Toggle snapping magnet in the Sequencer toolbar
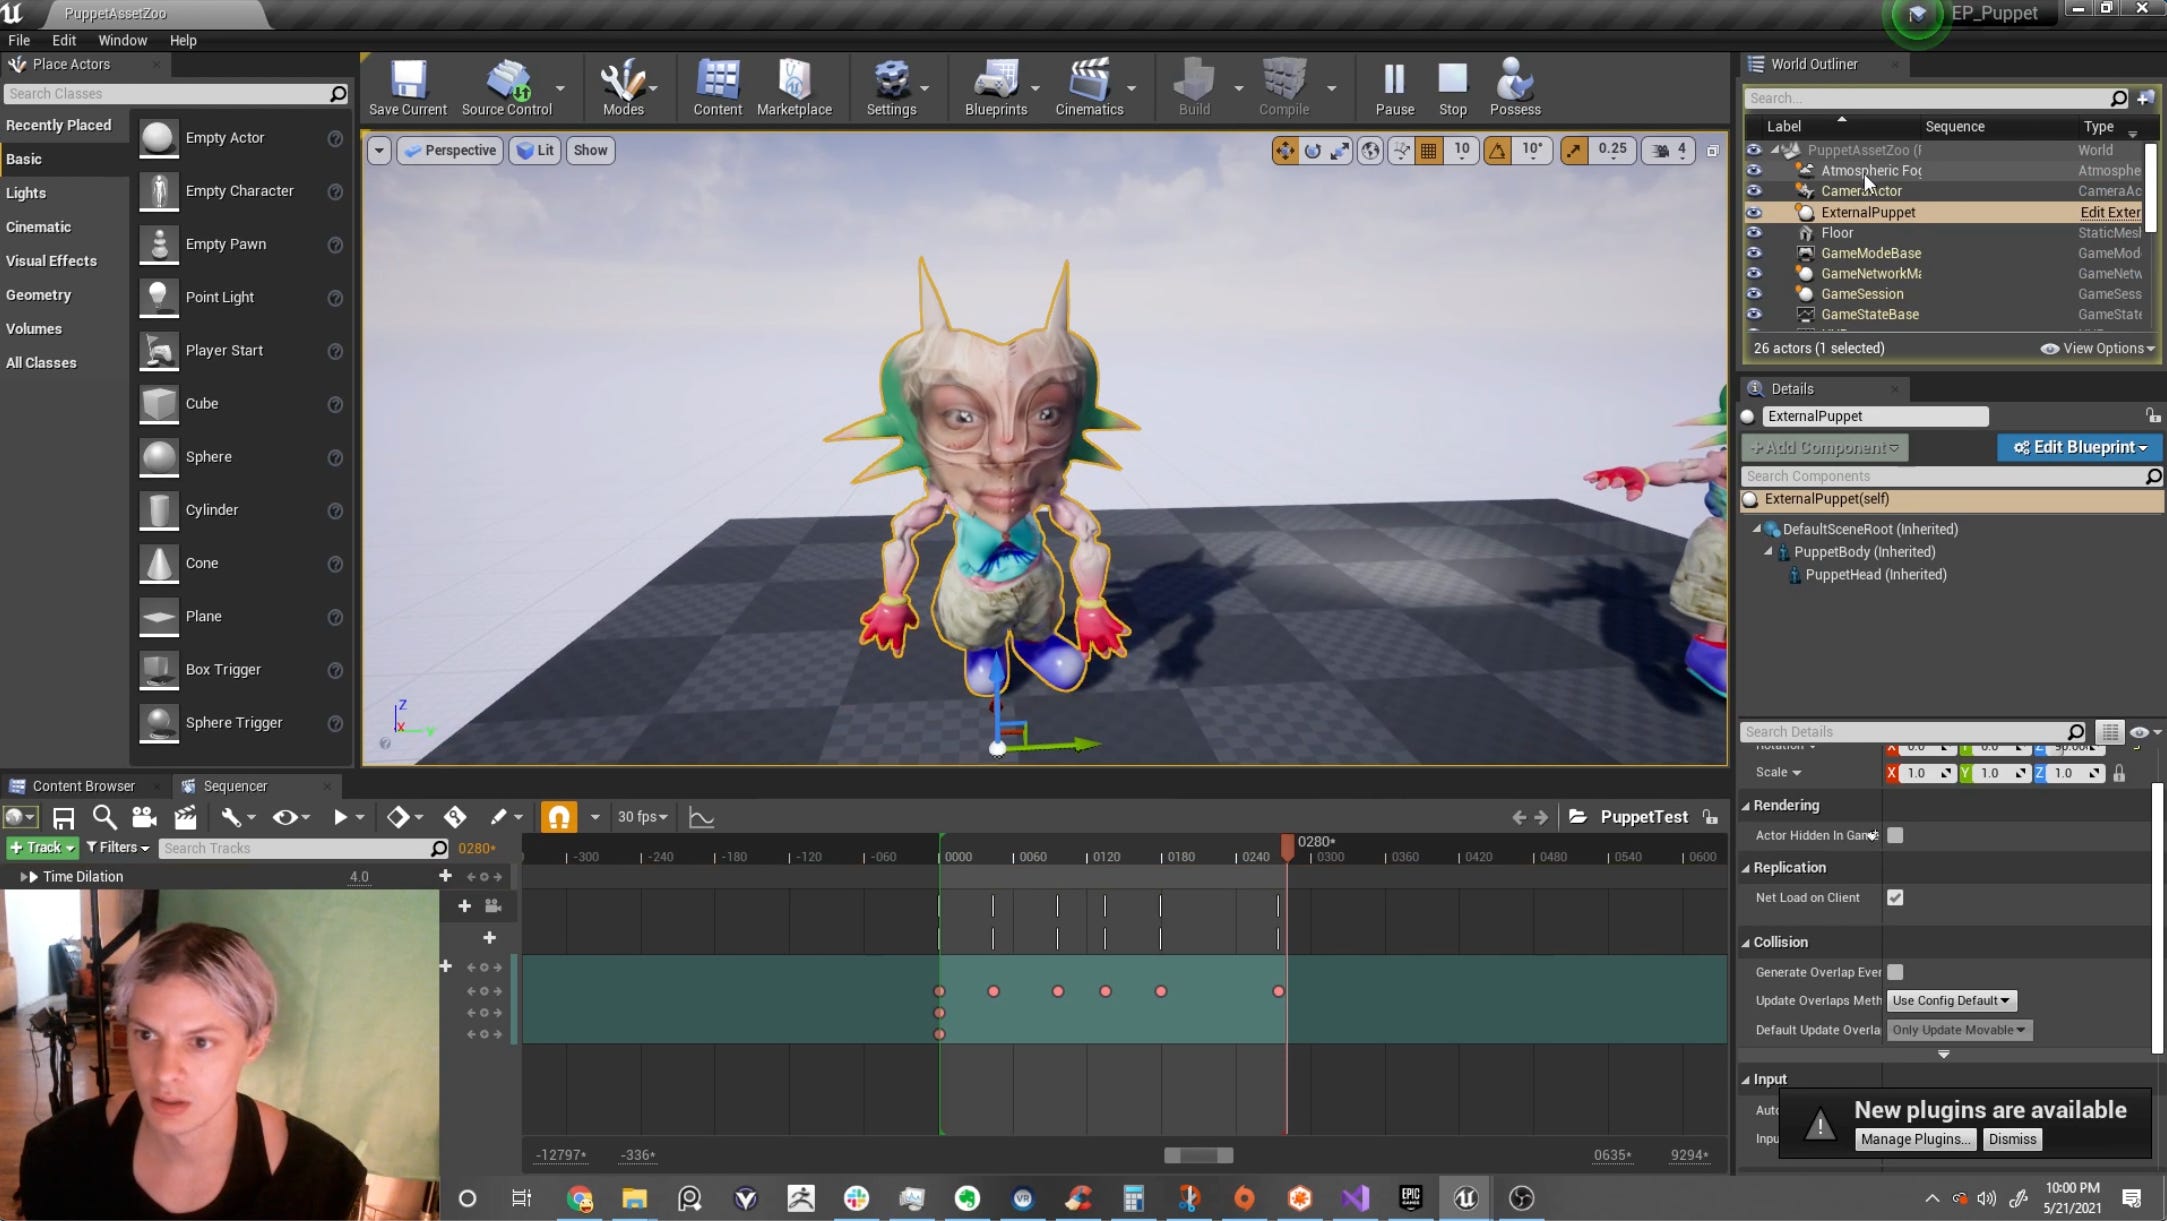The image size is (2167, 1221). coord(558,816)
